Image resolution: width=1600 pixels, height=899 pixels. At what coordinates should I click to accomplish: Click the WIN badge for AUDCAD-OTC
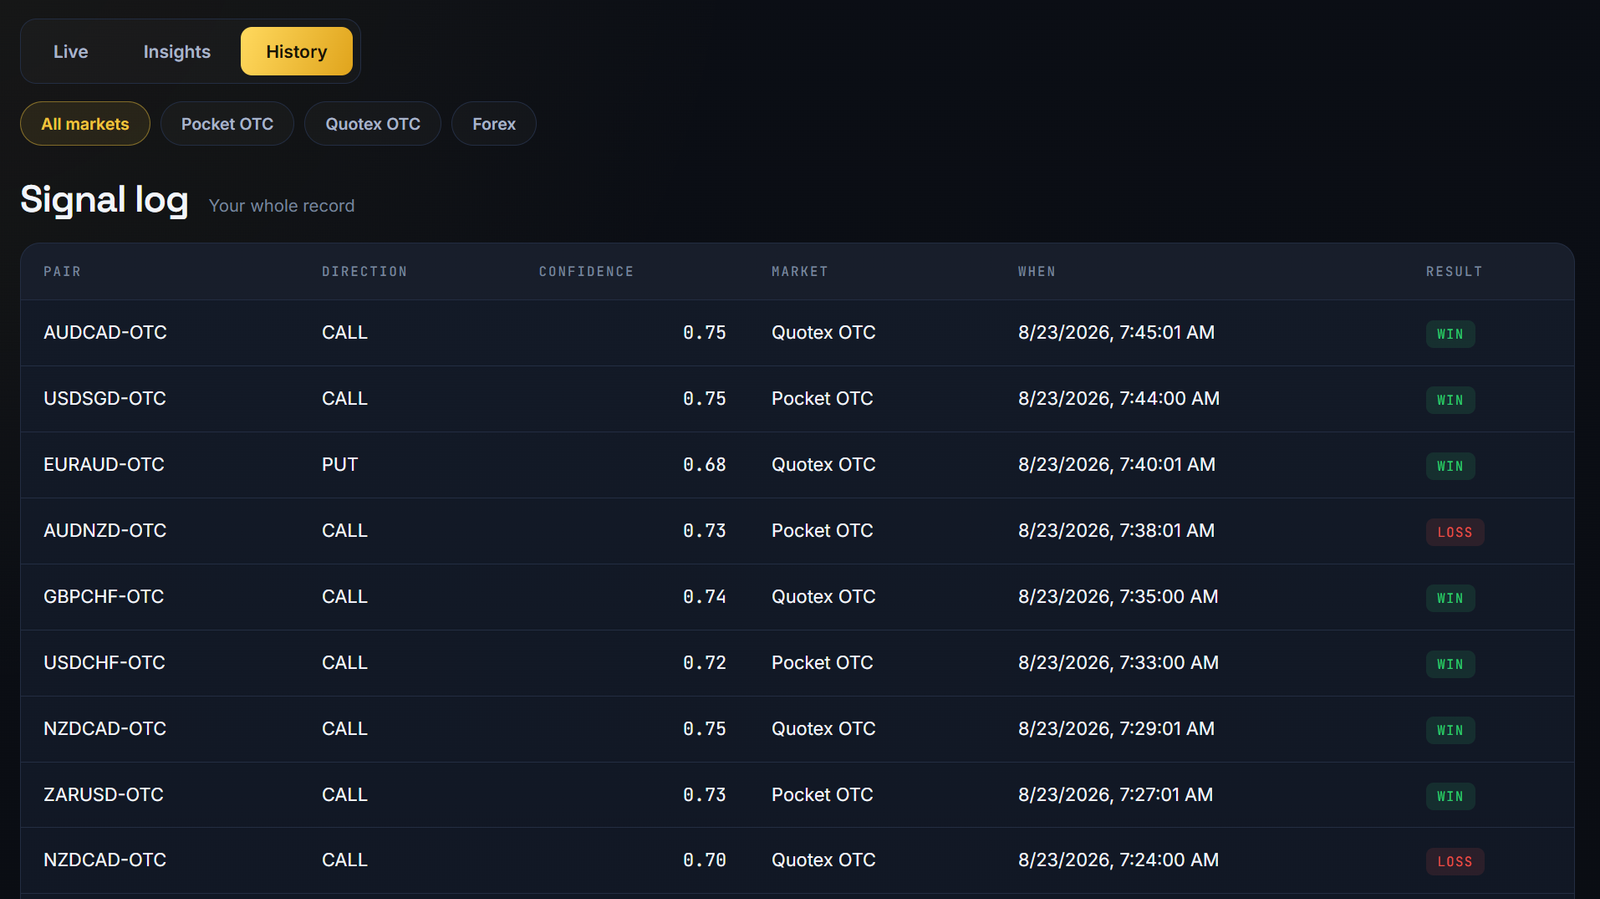(1450, 334)
